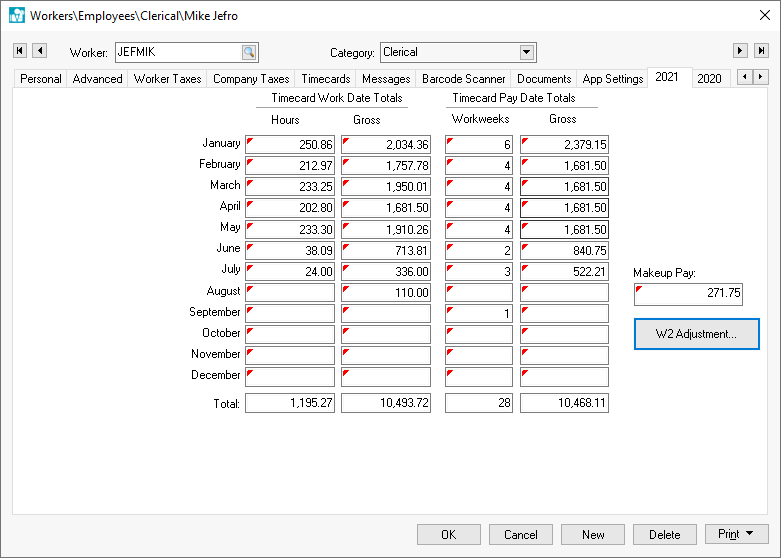Go to the next worker record
The width and height of the screenshot is (781, 558).
(740, 51)
